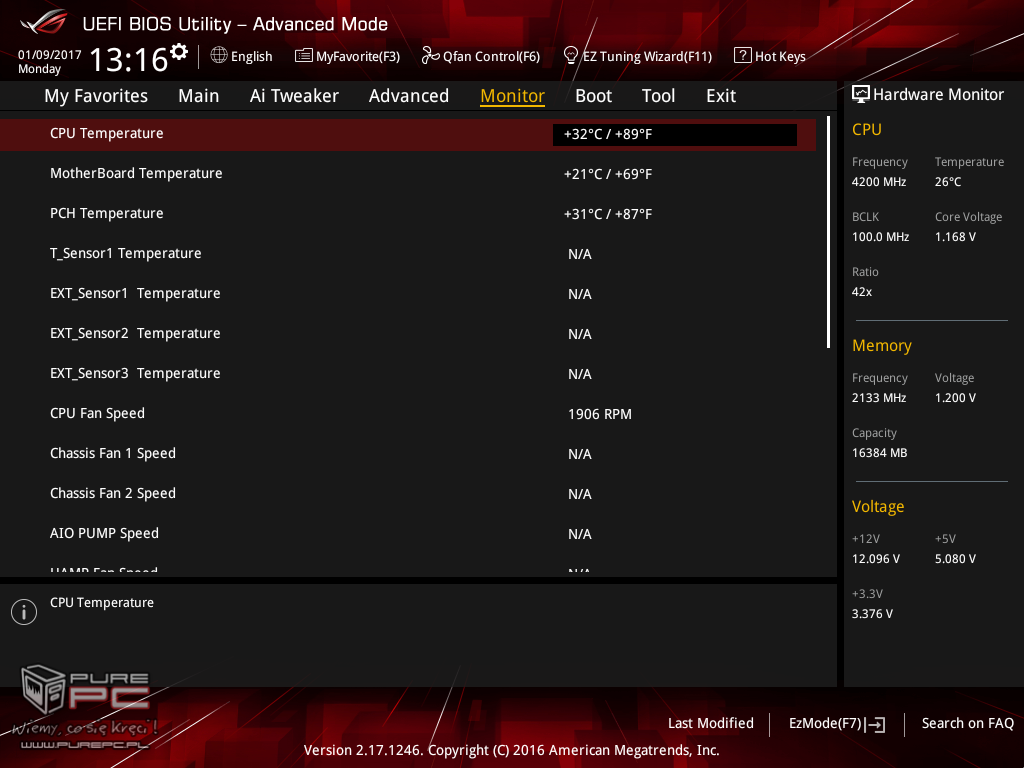Switch to EzMode using exit arrow icon

(876, 724)
